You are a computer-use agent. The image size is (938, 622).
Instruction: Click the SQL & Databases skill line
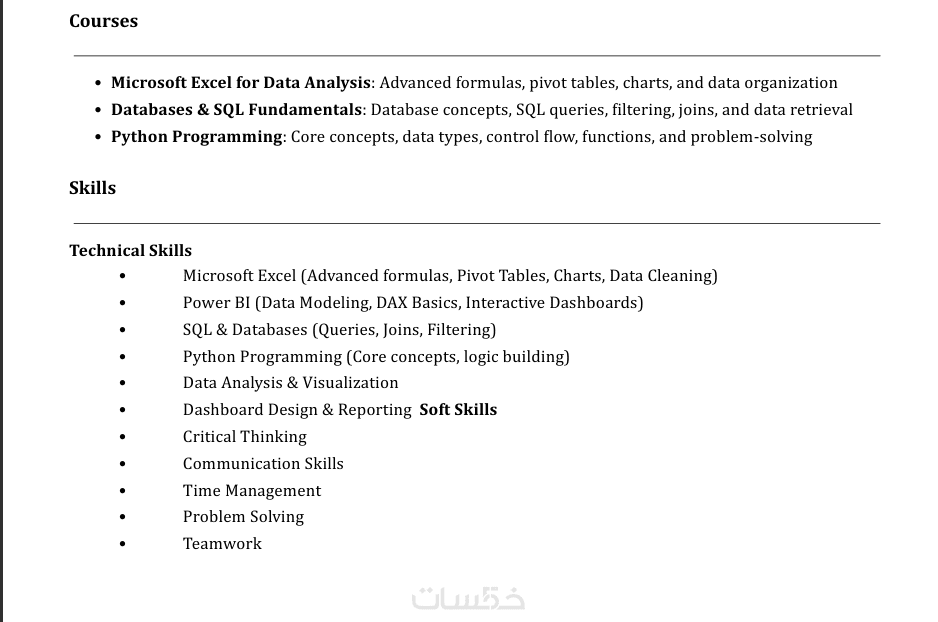coord(339,330)
